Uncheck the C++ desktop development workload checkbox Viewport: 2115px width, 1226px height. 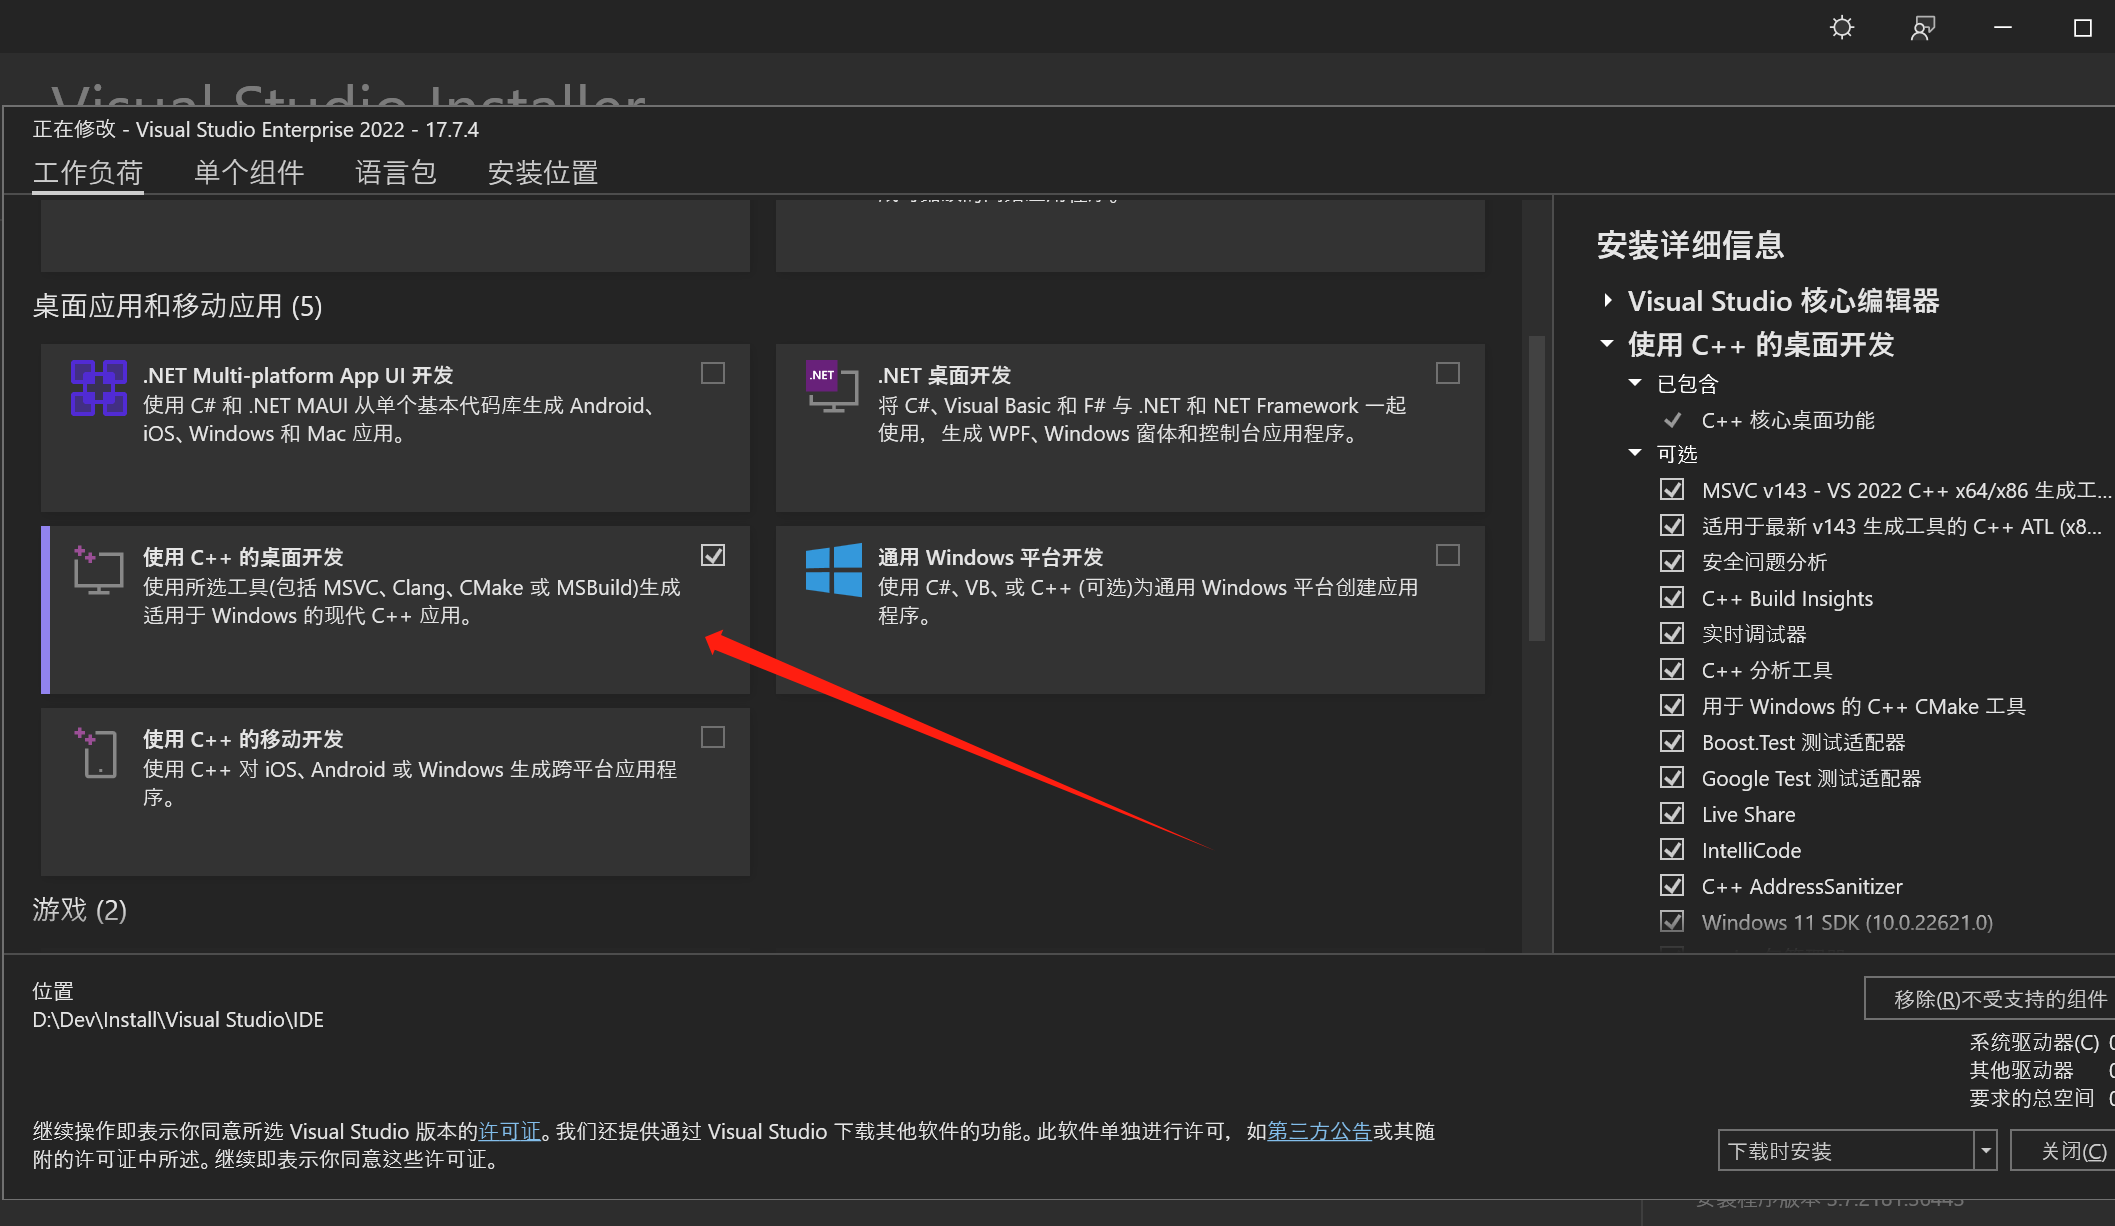click(713, 555)
